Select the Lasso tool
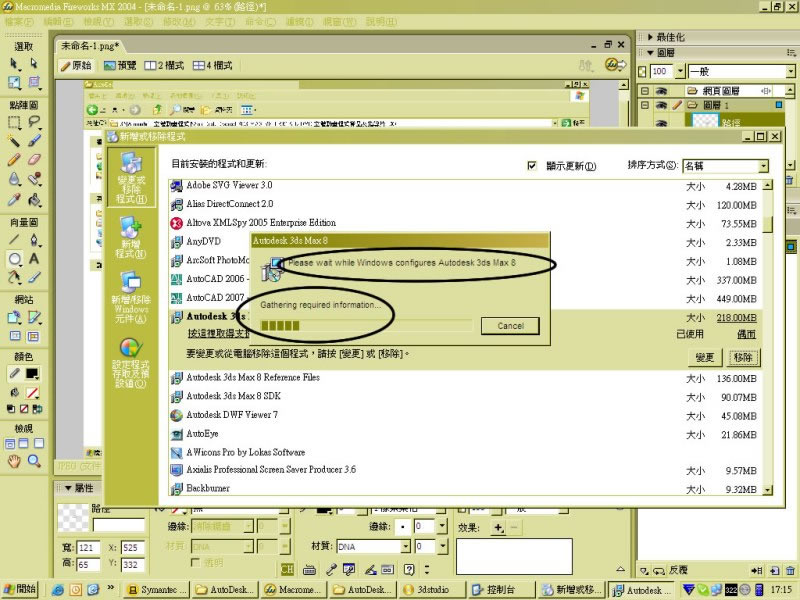 [34, 122]
